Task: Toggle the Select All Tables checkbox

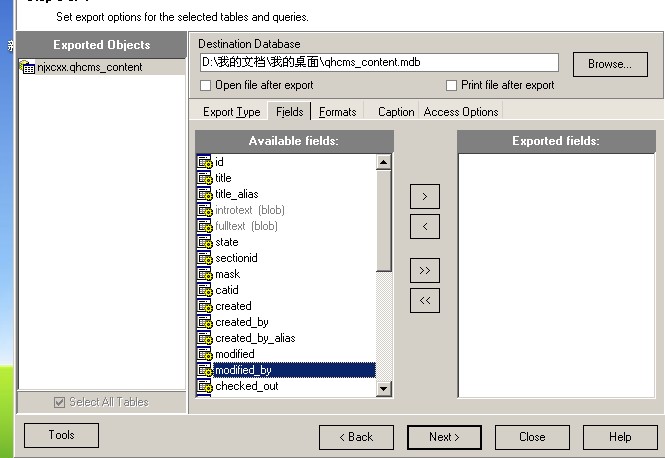Action: pos(59,402)
